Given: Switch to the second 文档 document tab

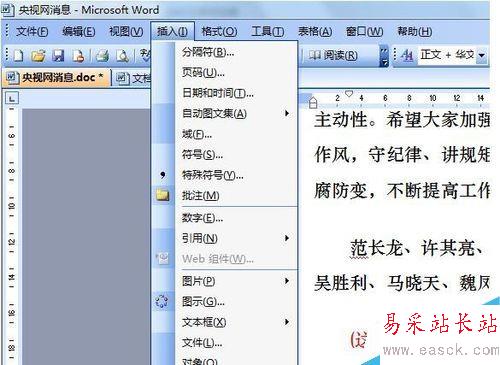Looking at the screenshot, I should tap(133, 78).
